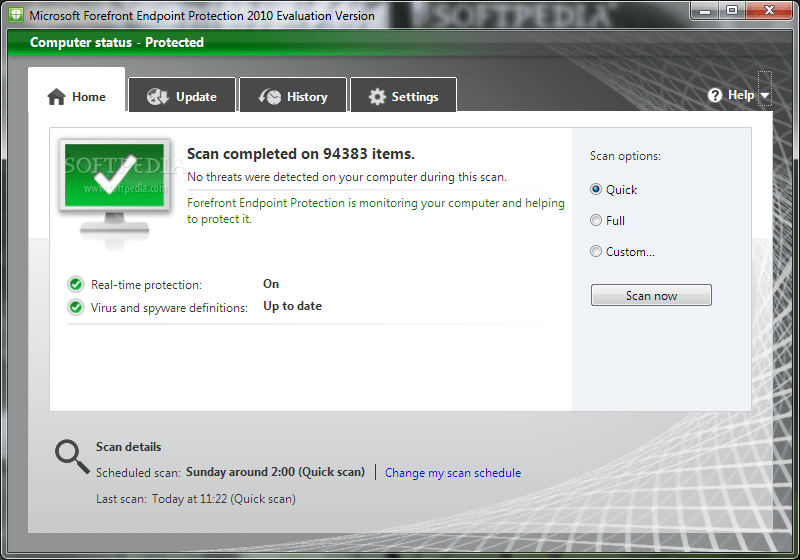Open the History tab

(x=293, y=95)
